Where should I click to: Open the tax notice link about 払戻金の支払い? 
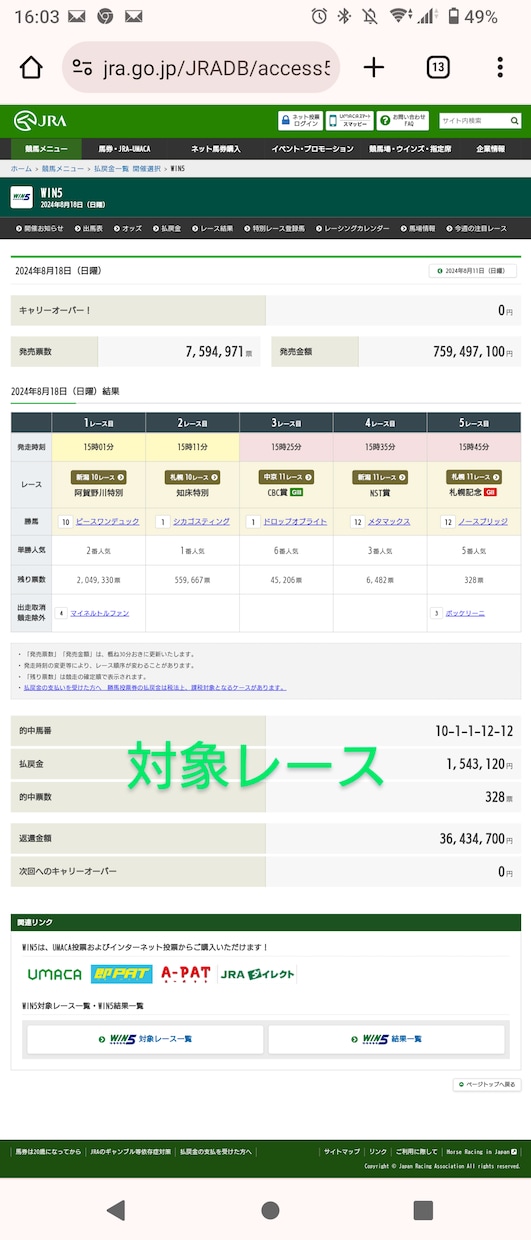[x=154, y=688]
